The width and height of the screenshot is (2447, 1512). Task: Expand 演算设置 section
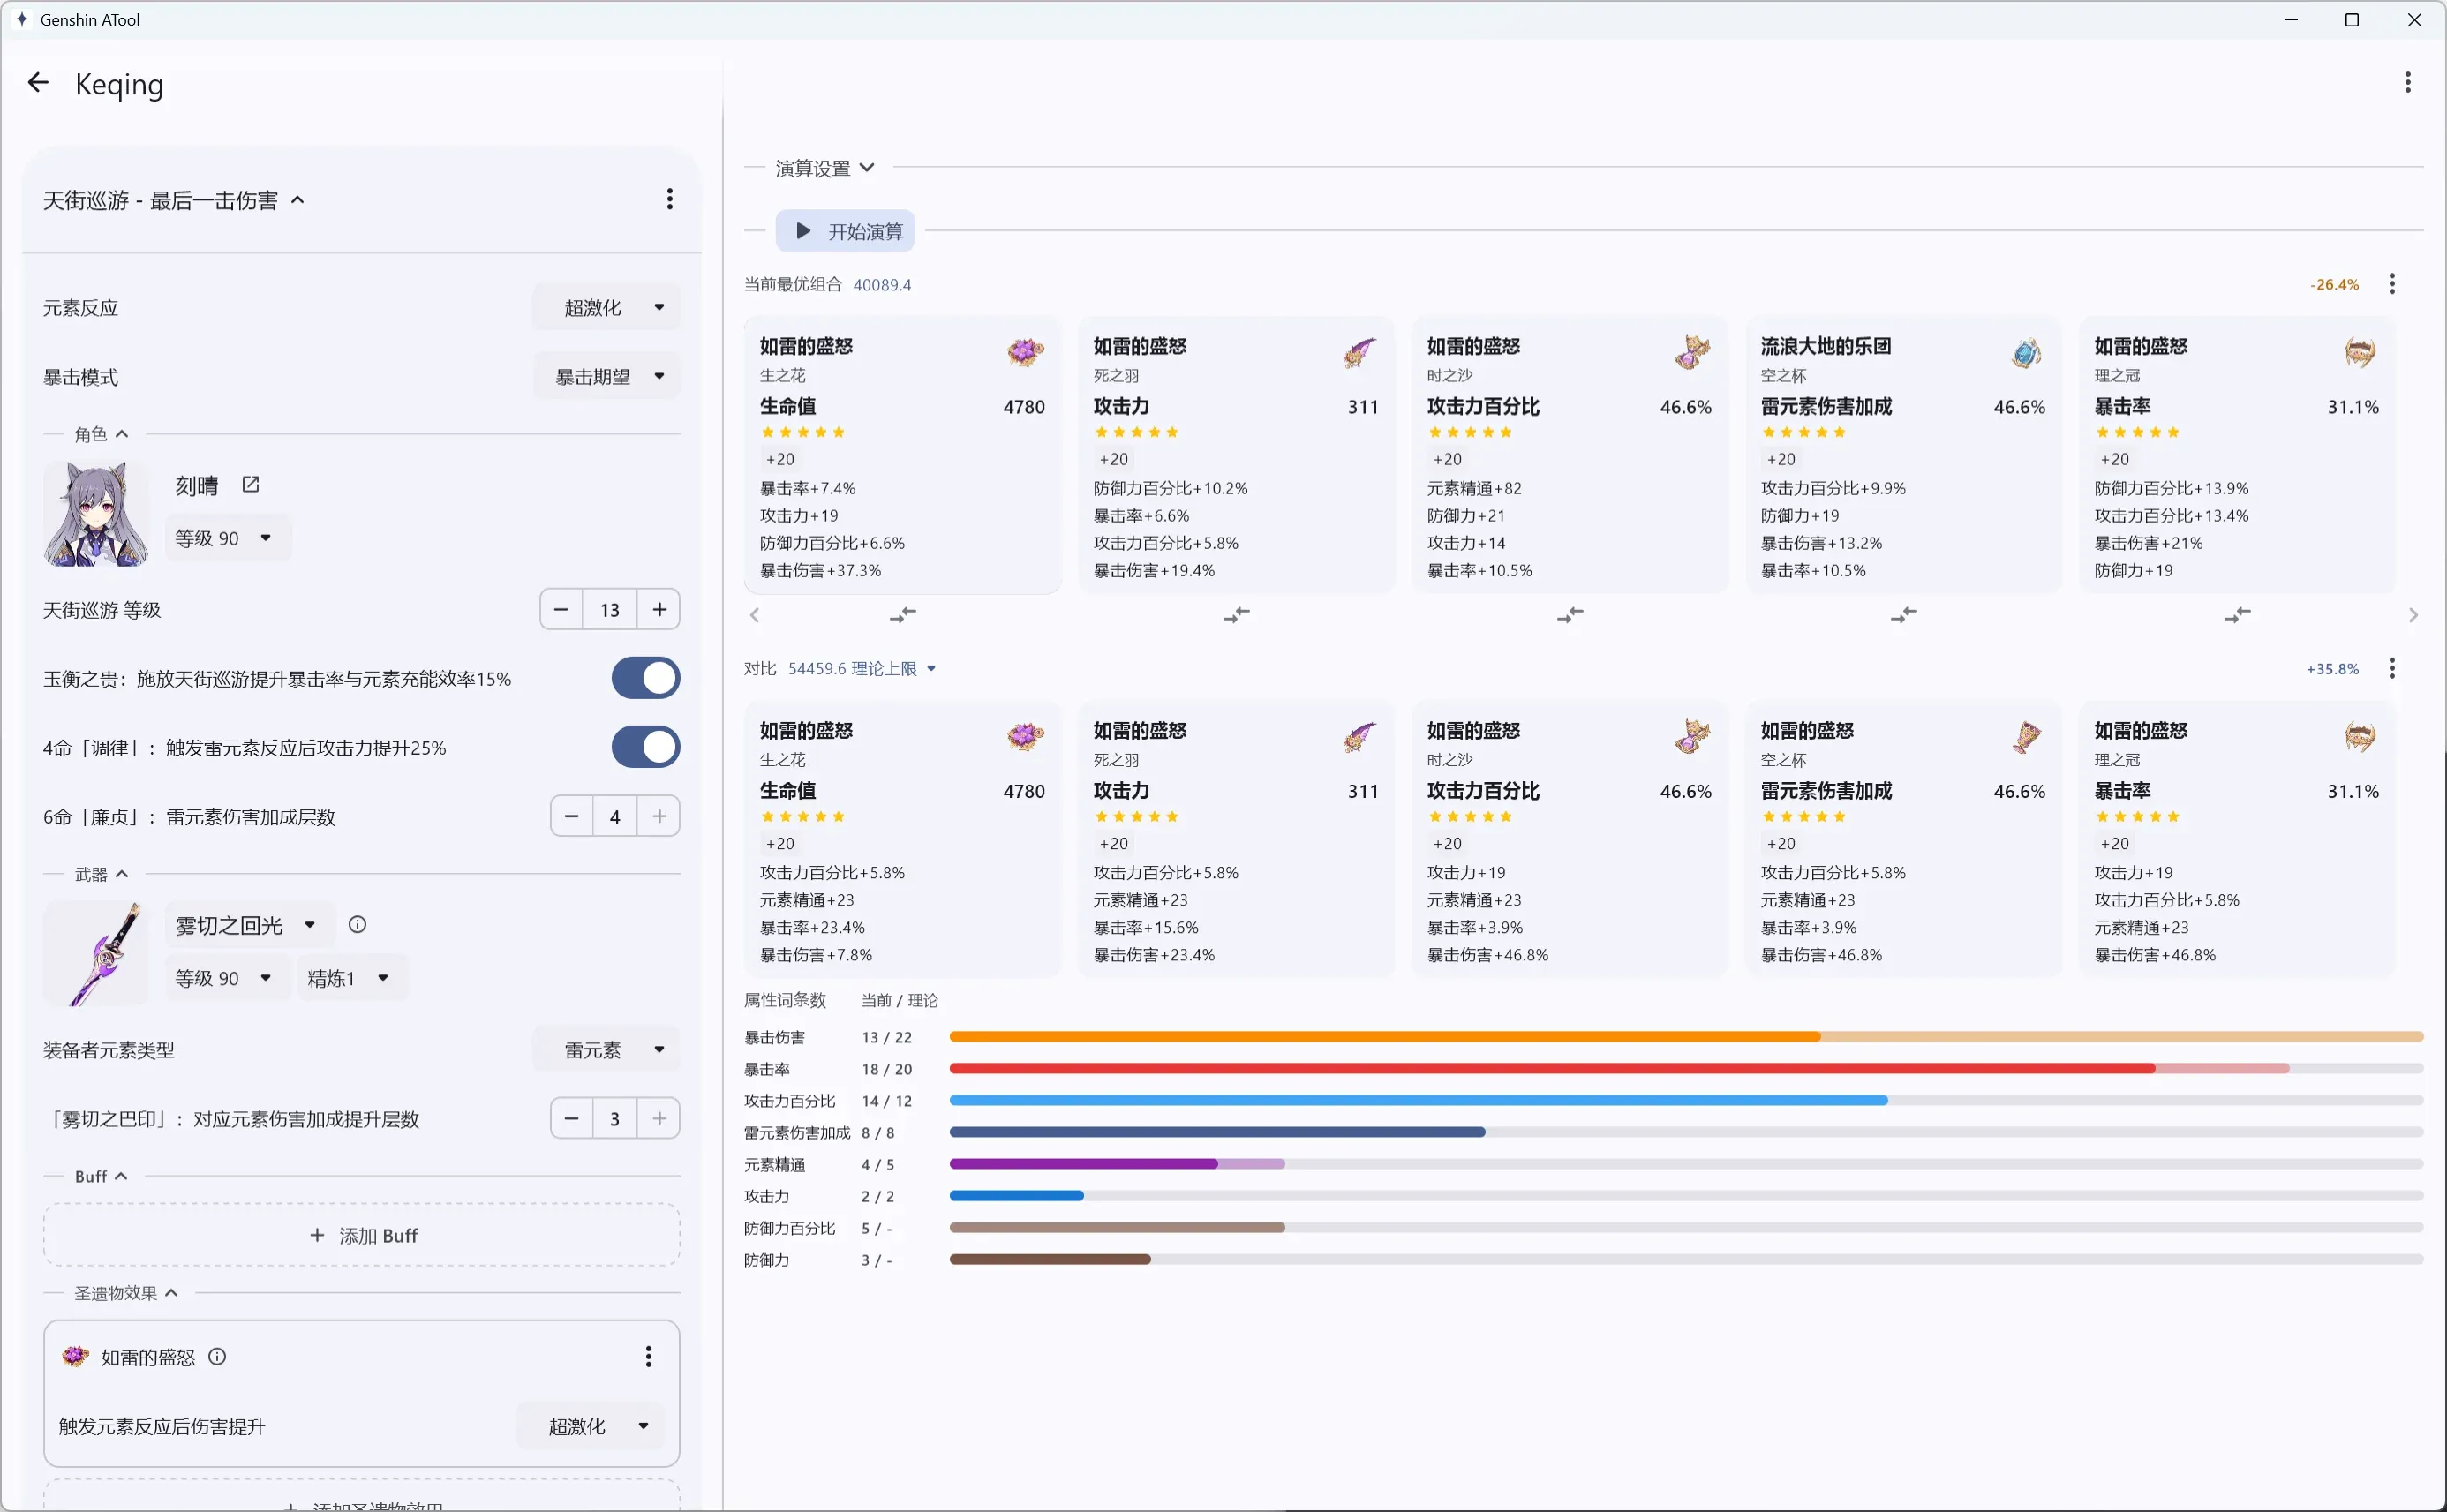pyautogui.click(x=825, y=167)
